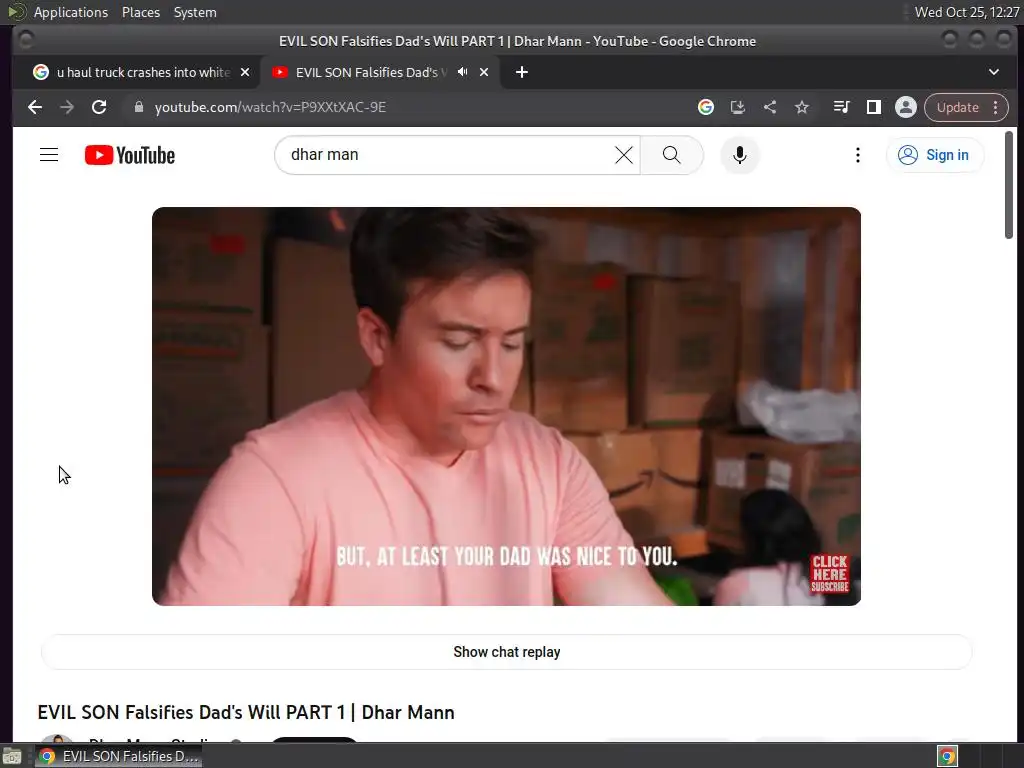
Task: Click the lock site info icon
Action: [138, 107]
